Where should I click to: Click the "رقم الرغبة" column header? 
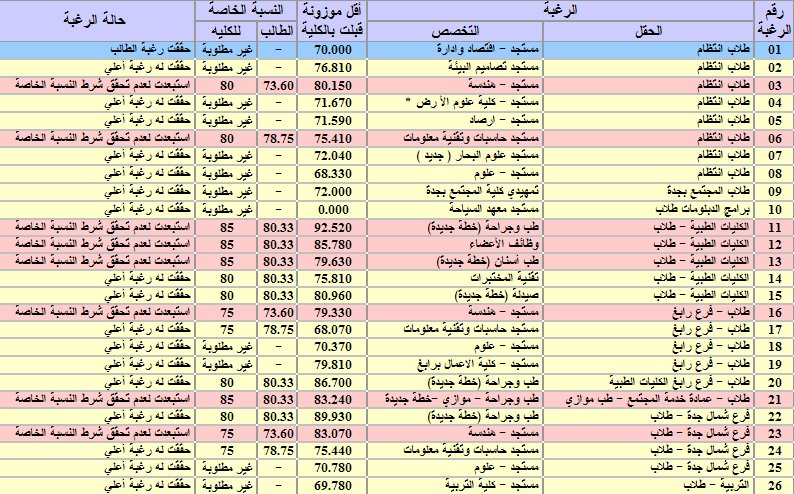[774, 20]
